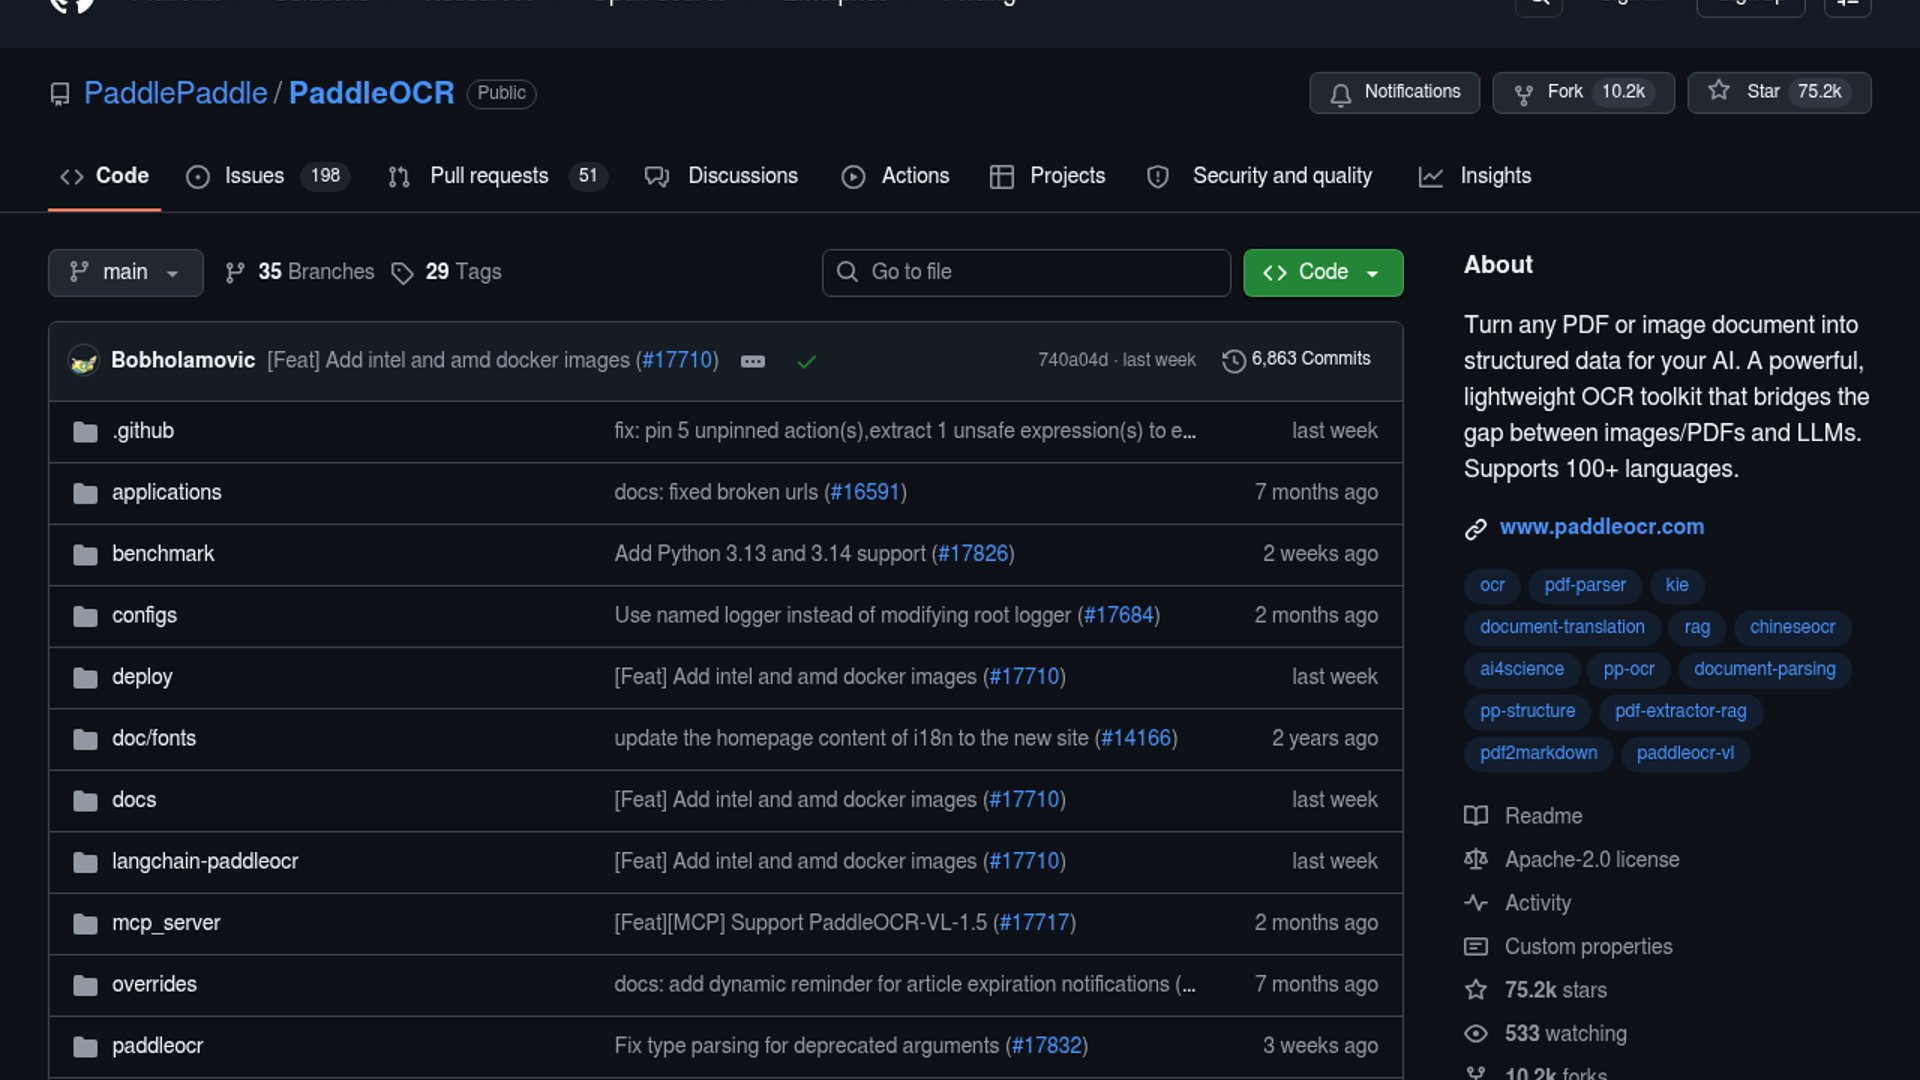Click the Bobholamovic avatar image

coord(84,361)
